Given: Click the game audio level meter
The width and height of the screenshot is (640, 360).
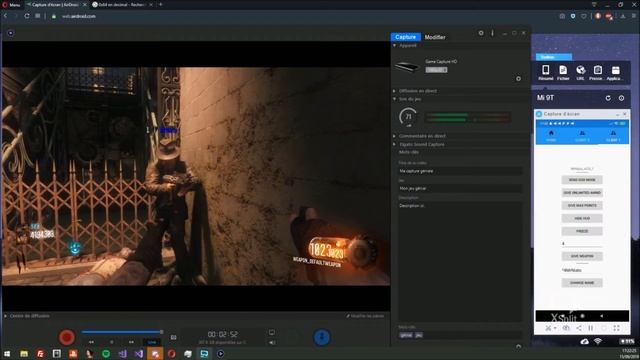Looking at the screenshot, I should click(x=467, y=118).
